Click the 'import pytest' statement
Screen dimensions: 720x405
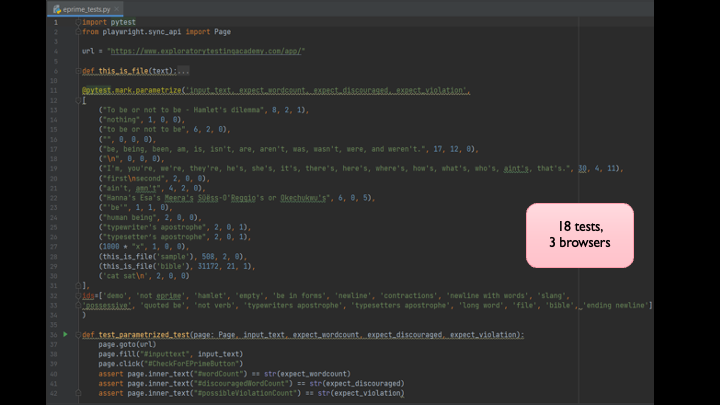(x=109, y=22)
